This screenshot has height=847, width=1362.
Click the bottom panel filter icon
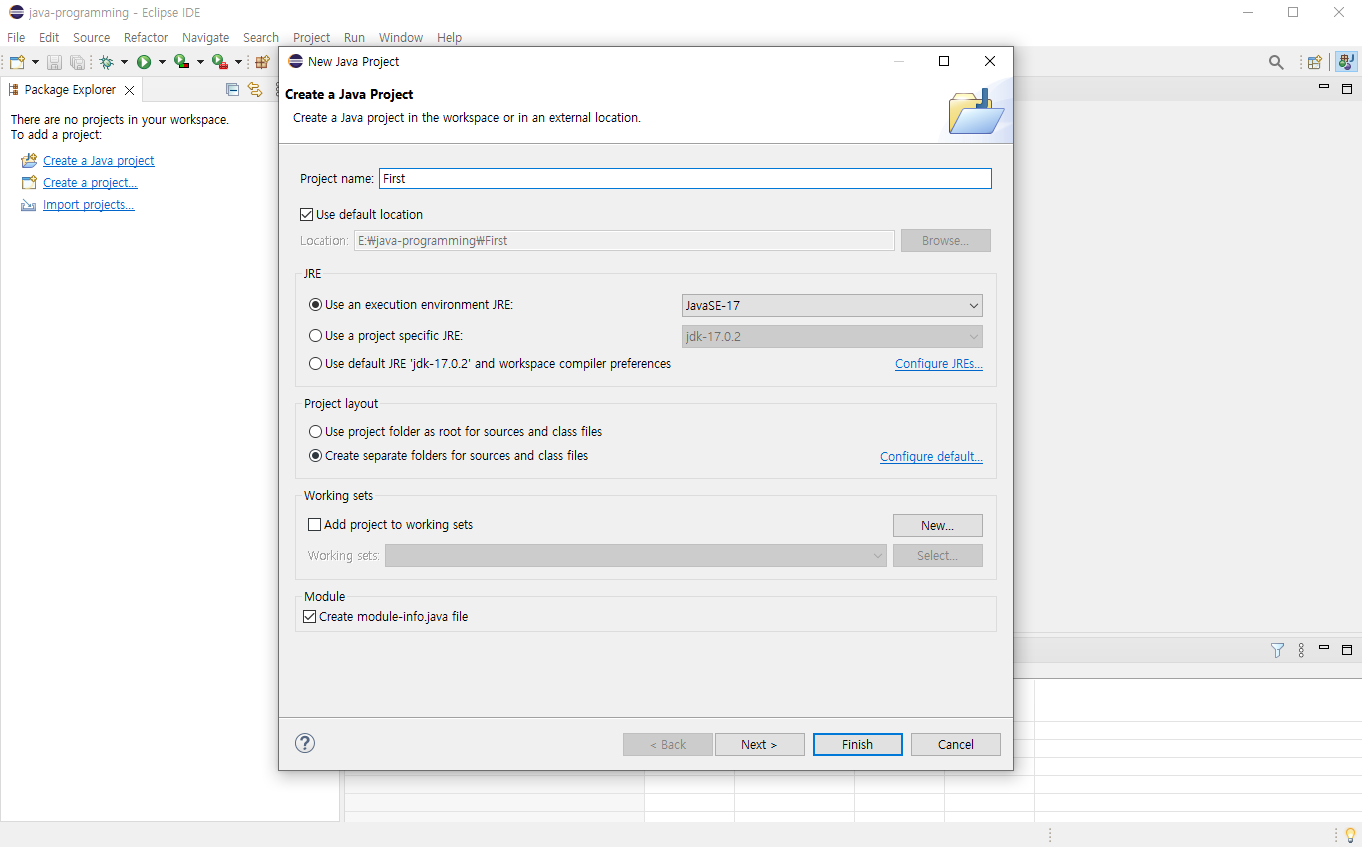pyautogui.click(x=1277, y=650)
